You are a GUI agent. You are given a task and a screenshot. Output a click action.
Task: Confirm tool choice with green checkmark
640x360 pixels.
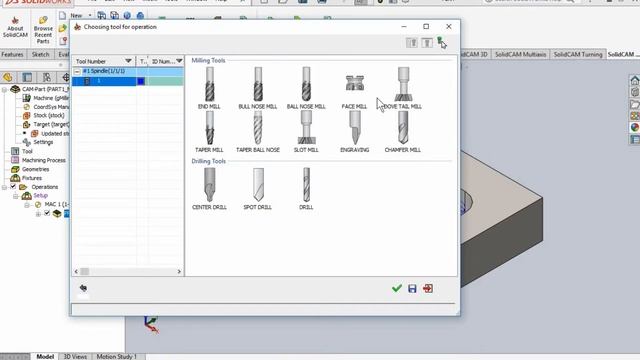[397, 289]
